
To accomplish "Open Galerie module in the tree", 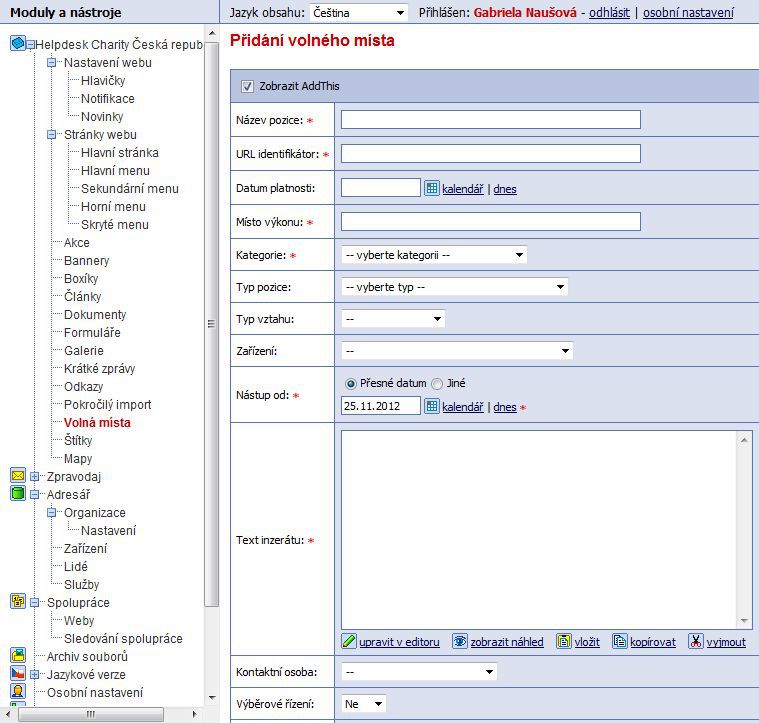I will 84,350.
